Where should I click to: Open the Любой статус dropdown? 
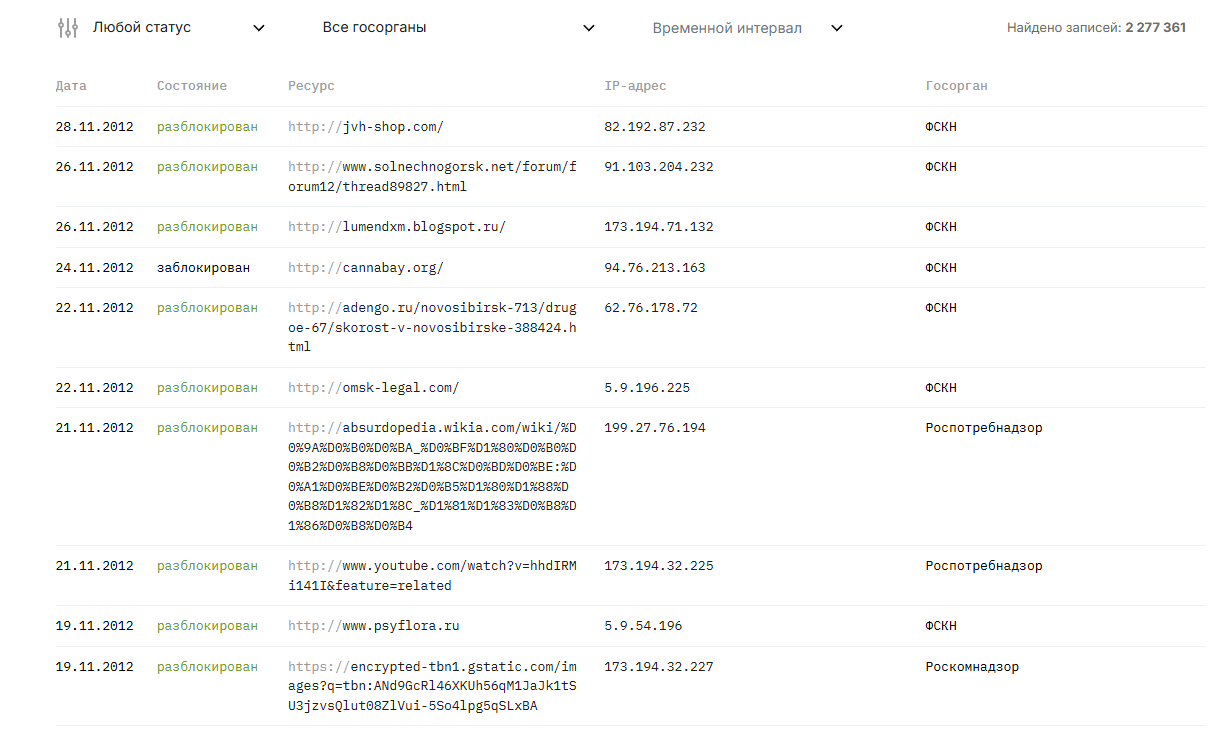[x=179, y=28]
